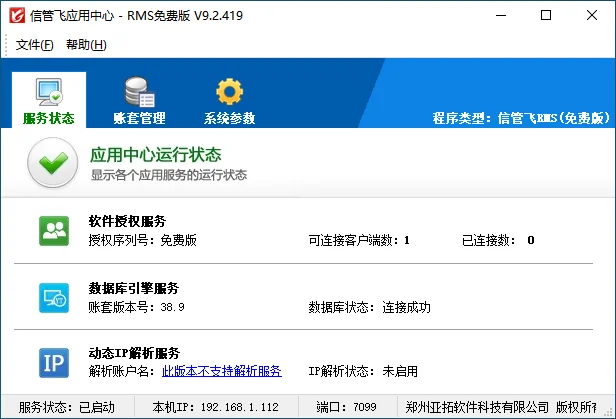Click the 软件授权服务 green users icon

(54, 231)
